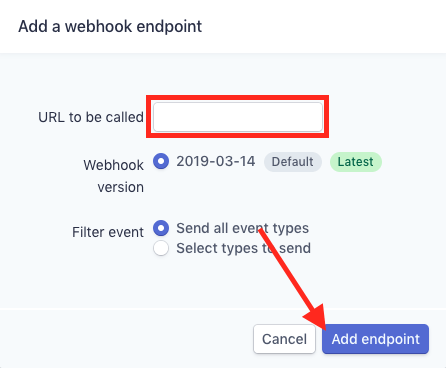Viewport: 446px width, 368px height.
Task: Click the 2019-03-14 version date text
Action: point(216,161)
